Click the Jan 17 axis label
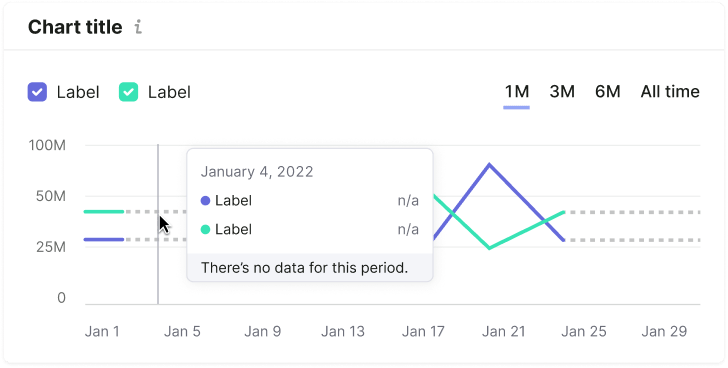The width and height of the screenshot is (728, 368). [x=423, y=331]
